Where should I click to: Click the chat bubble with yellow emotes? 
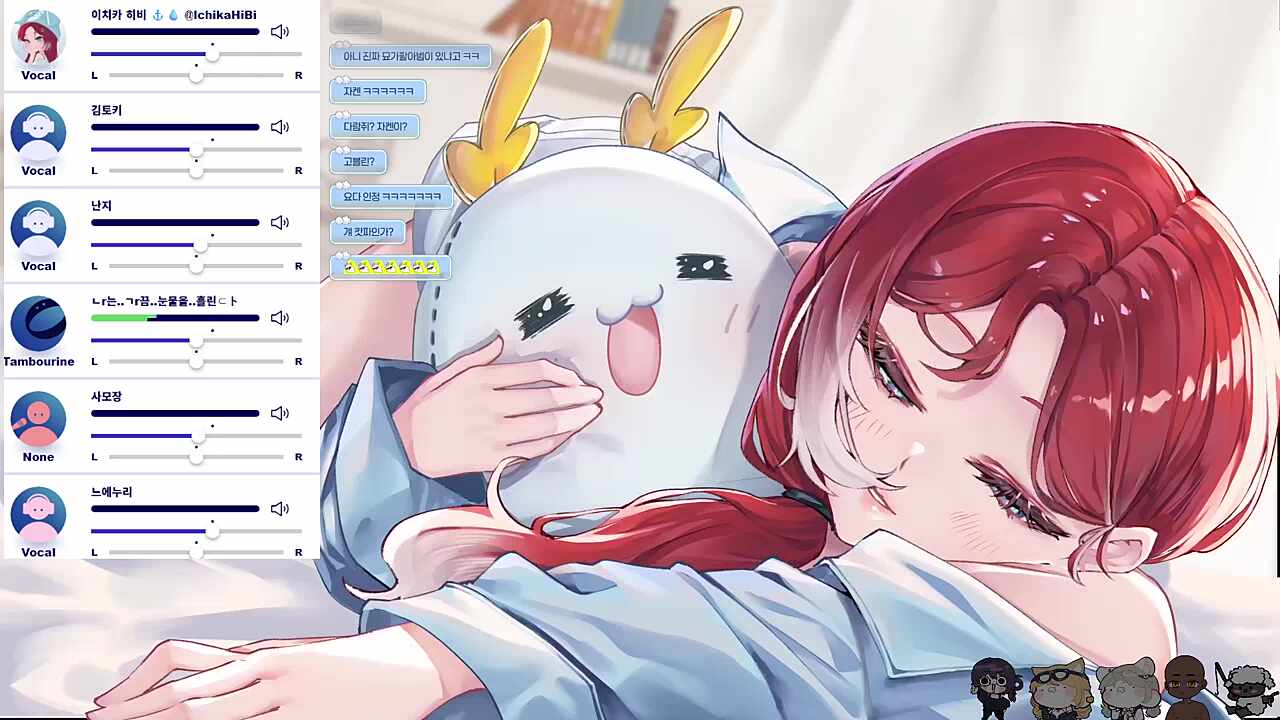(391, 267)
